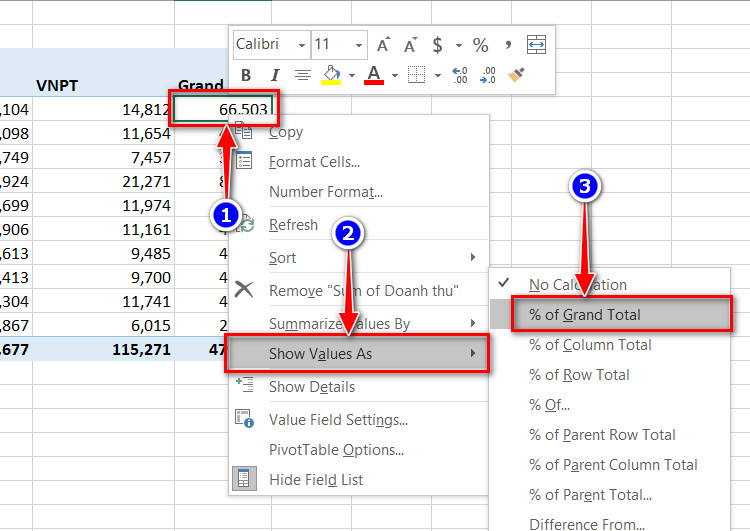
Task: Select cell with value 9,485
Action: pos(103,254)
